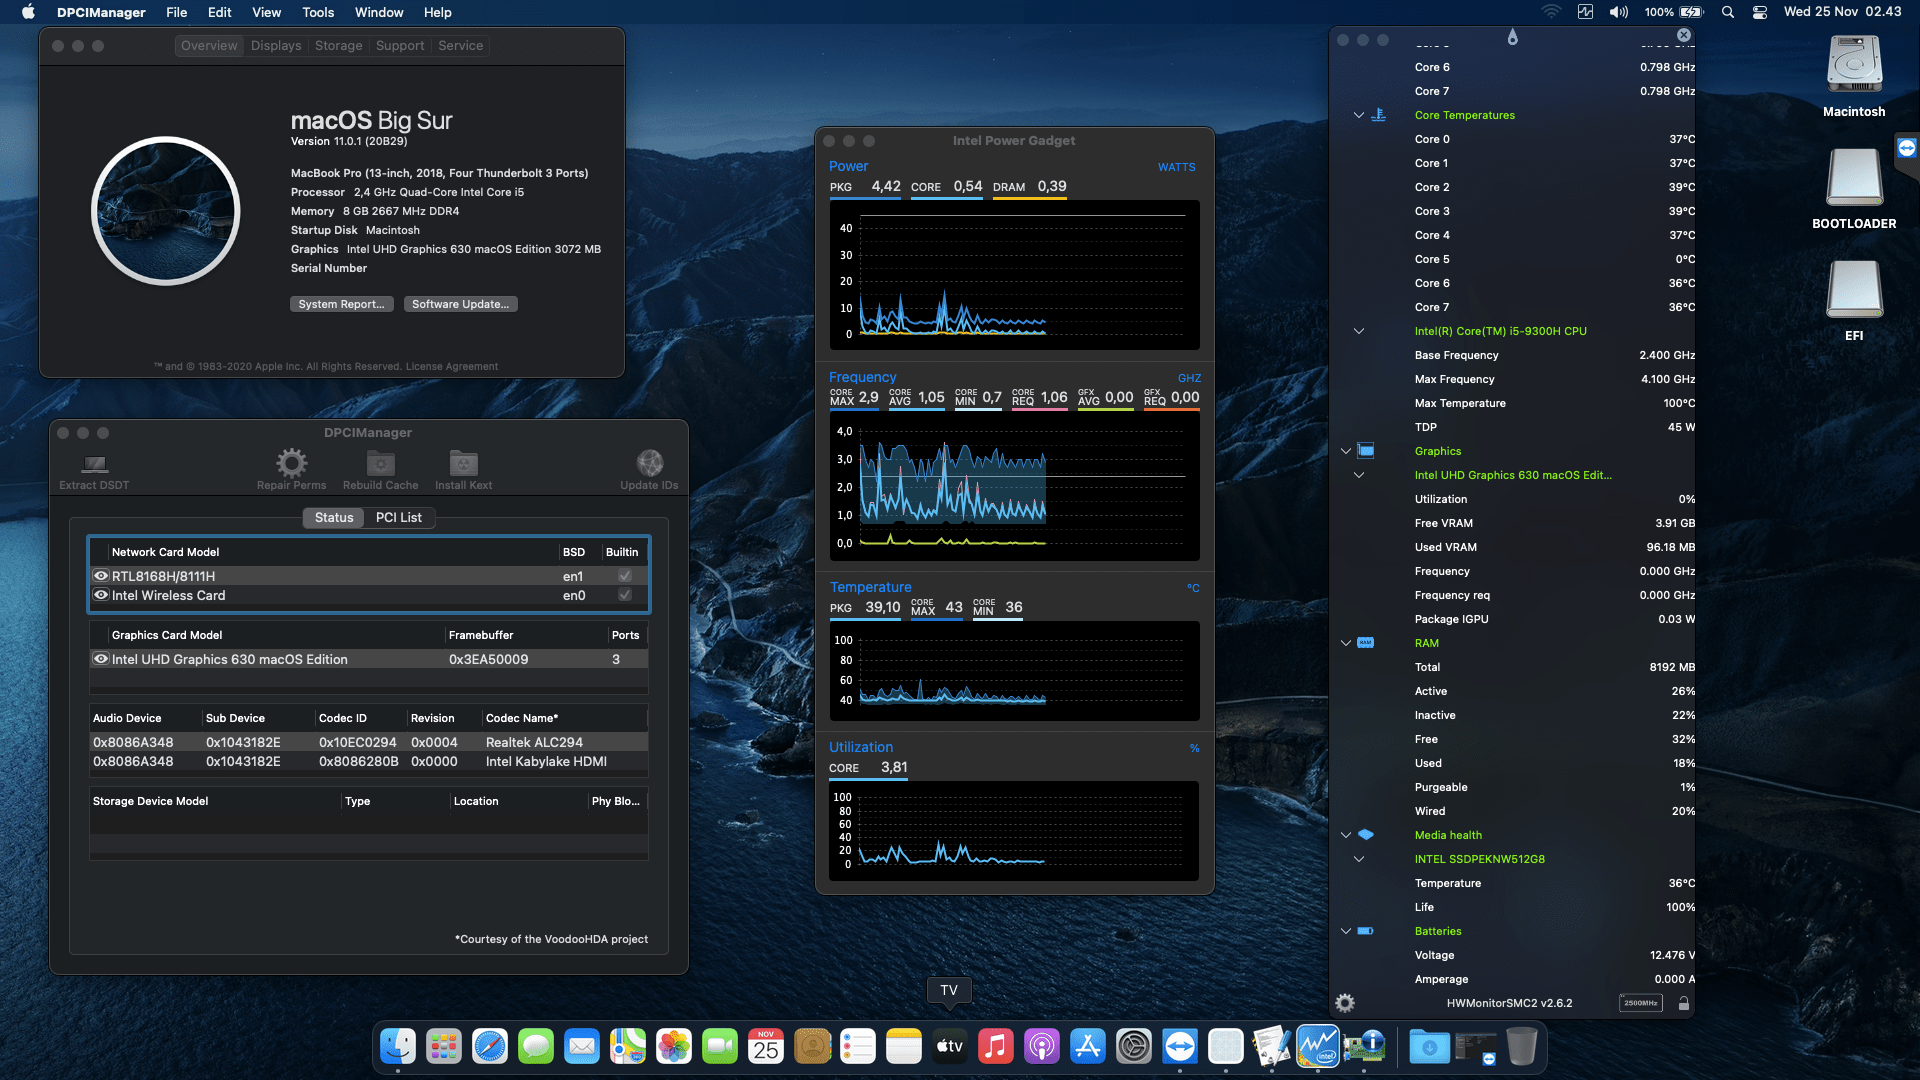Image resolution: width=1920 pixels, height=1080 pixels.
Task: Open Rebuild Cache in DPCIManager
Action: point(380,464)
